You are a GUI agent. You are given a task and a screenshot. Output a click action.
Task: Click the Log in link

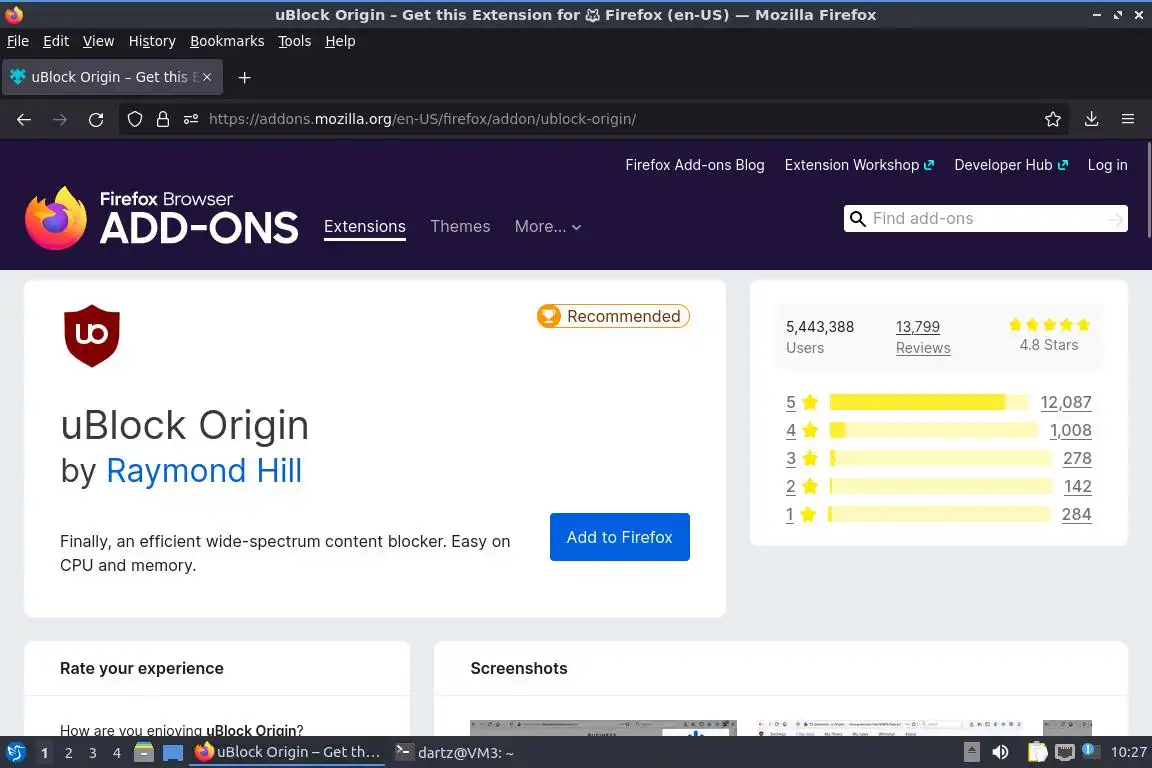point(1107,165)
